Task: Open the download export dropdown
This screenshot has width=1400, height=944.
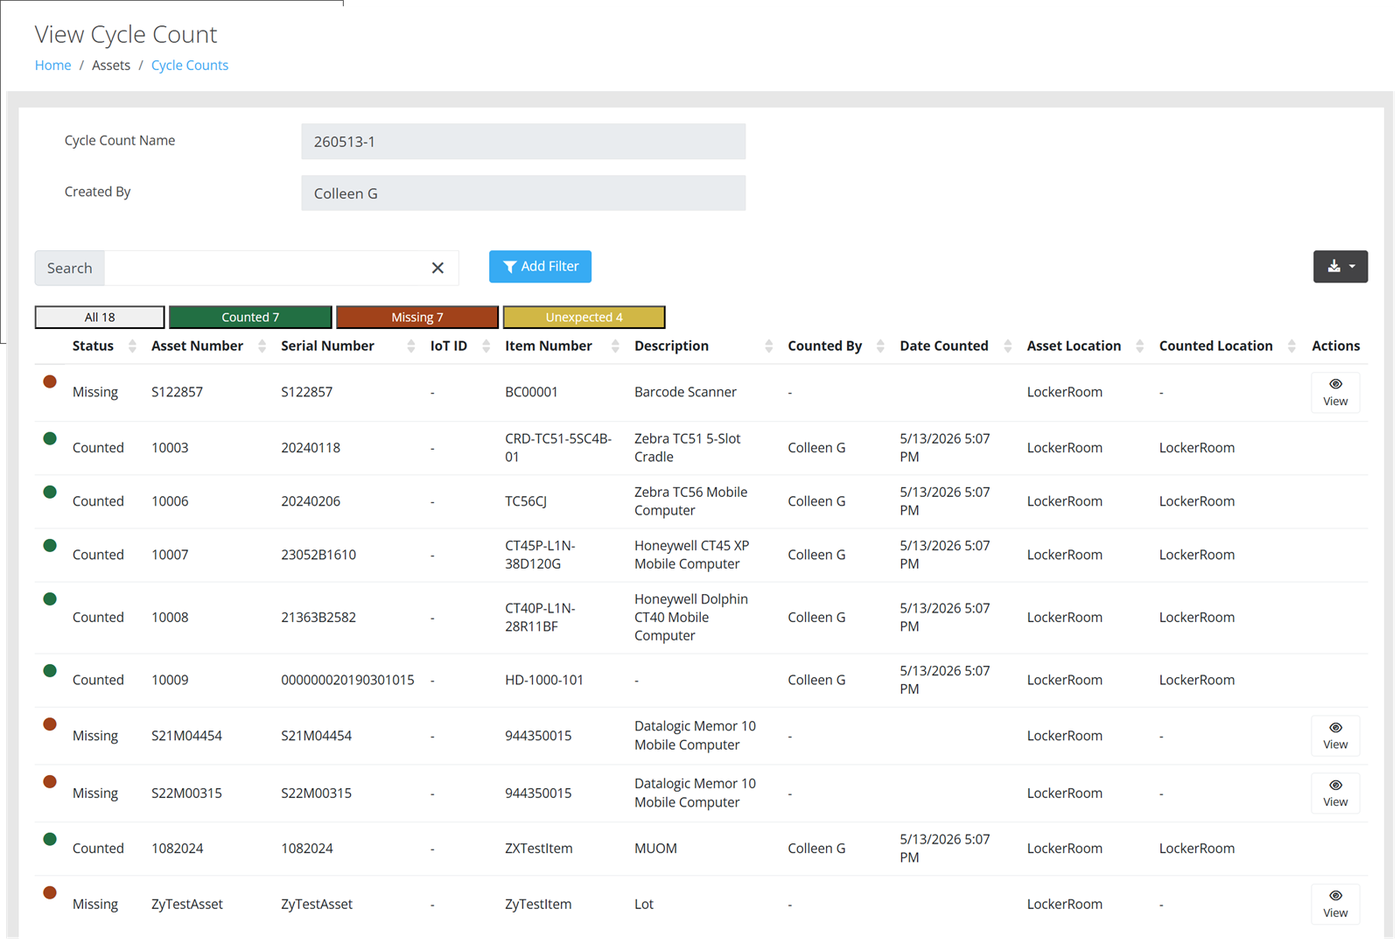Action: pyautogui.click(x=1340, y=267)
